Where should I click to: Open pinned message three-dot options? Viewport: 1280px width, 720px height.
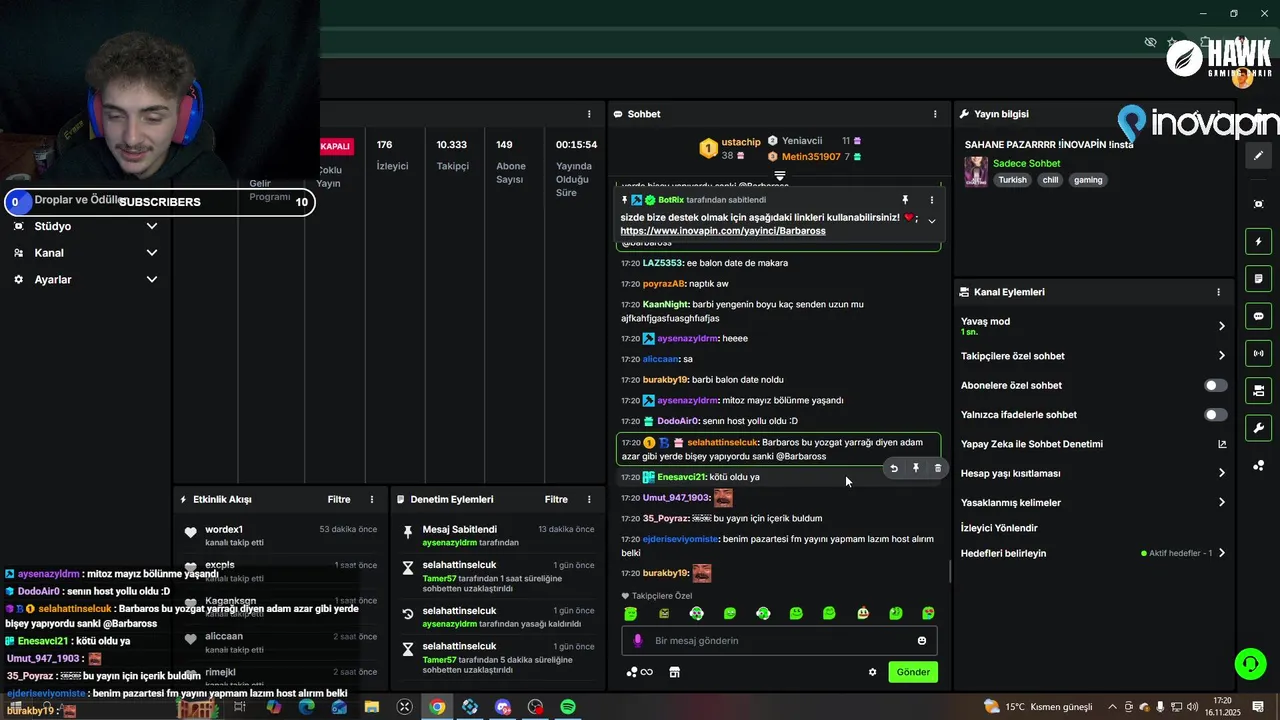coord(932,200)
